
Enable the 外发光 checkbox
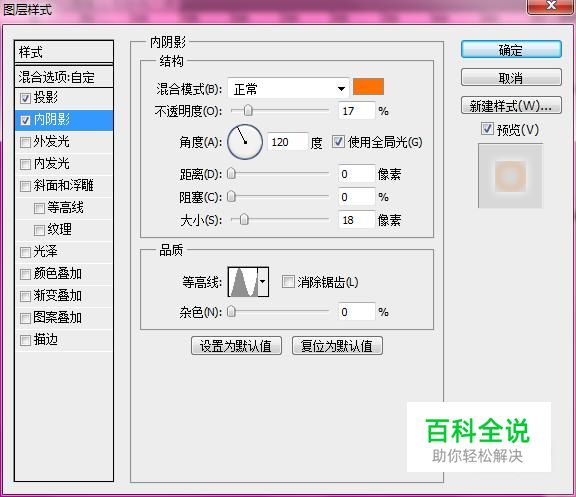tap(25, 142)
